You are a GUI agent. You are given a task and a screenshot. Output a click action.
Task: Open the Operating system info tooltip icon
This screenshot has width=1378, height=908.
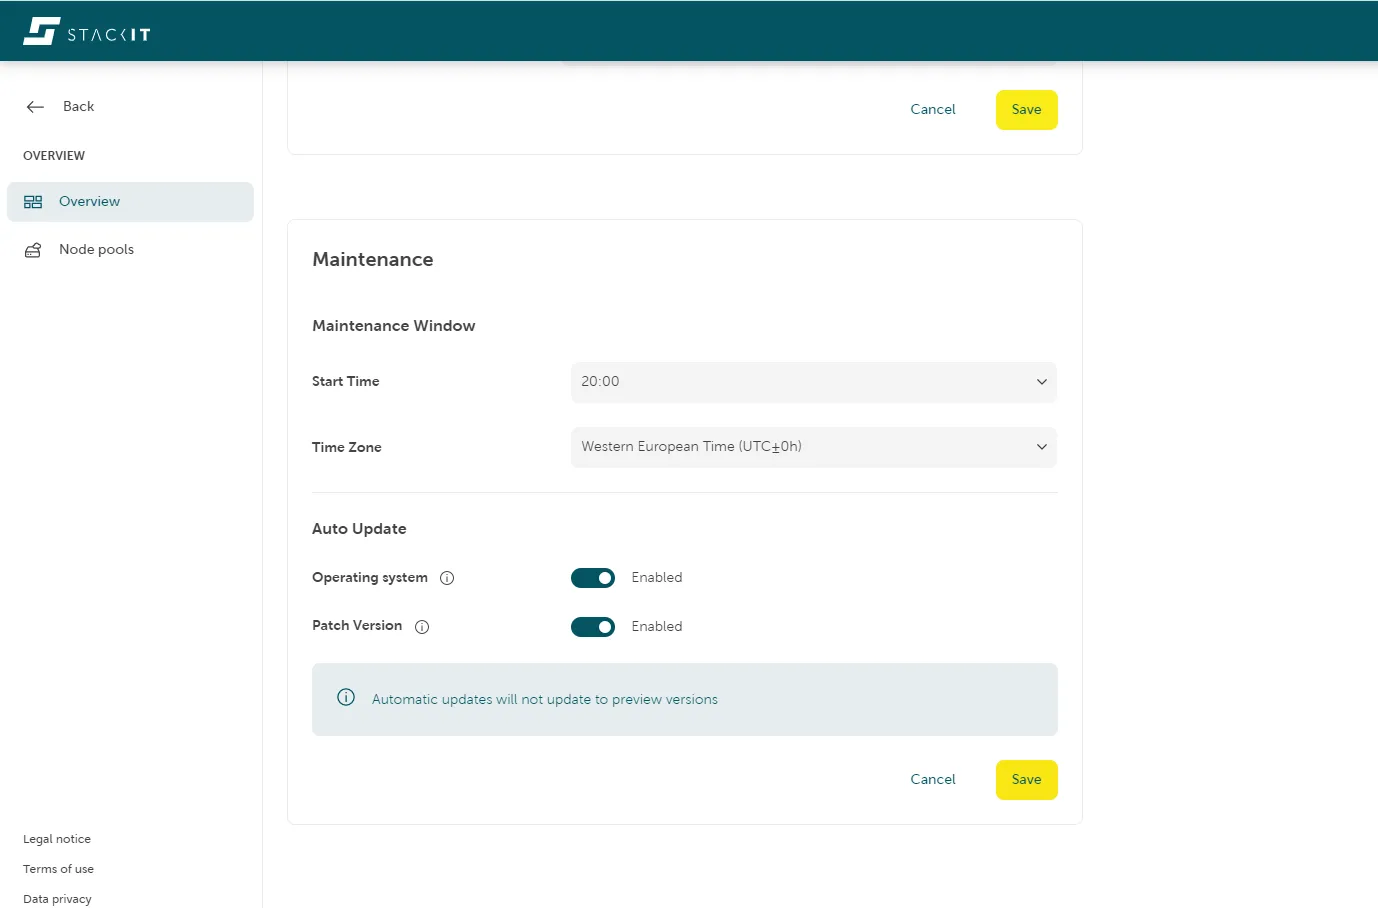pos(446,578)
